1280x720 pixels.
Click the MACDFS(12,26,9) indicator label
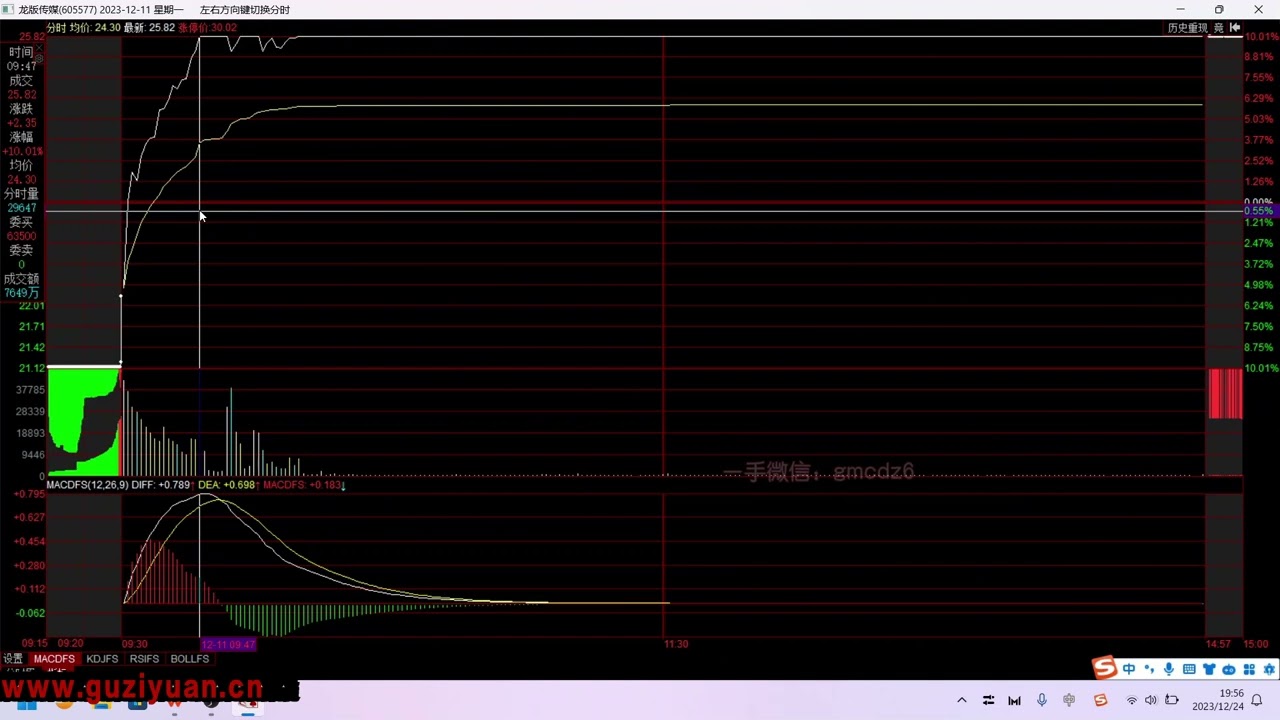(87, 485)
